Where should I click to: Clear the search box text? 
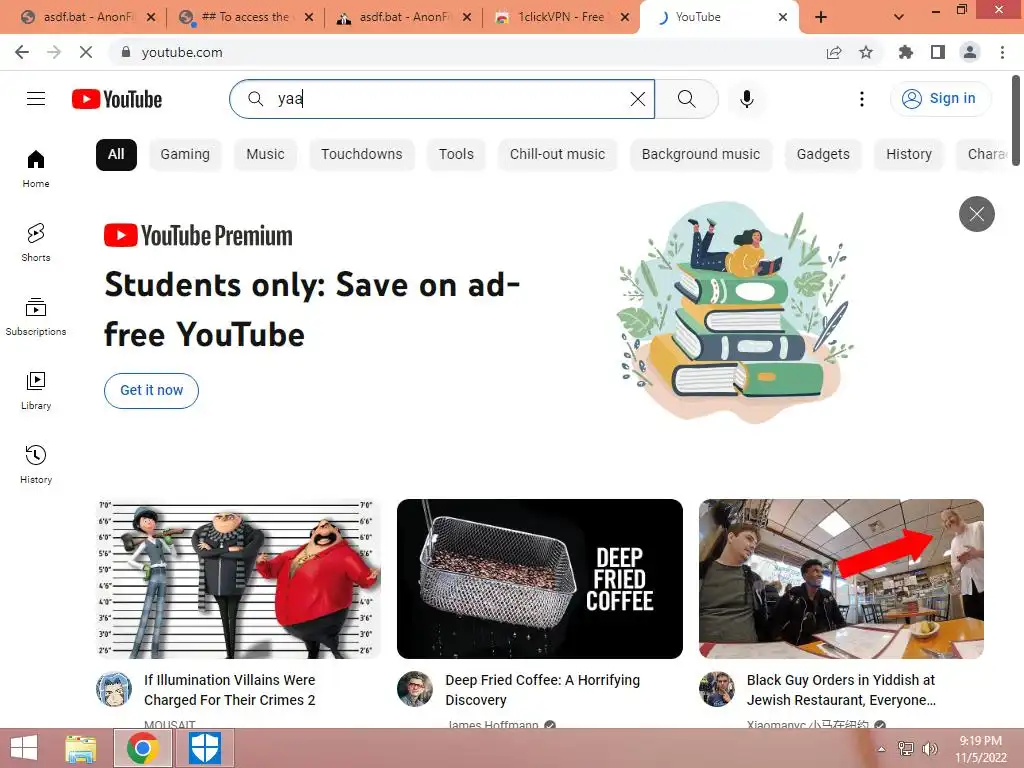click(637, 99)
